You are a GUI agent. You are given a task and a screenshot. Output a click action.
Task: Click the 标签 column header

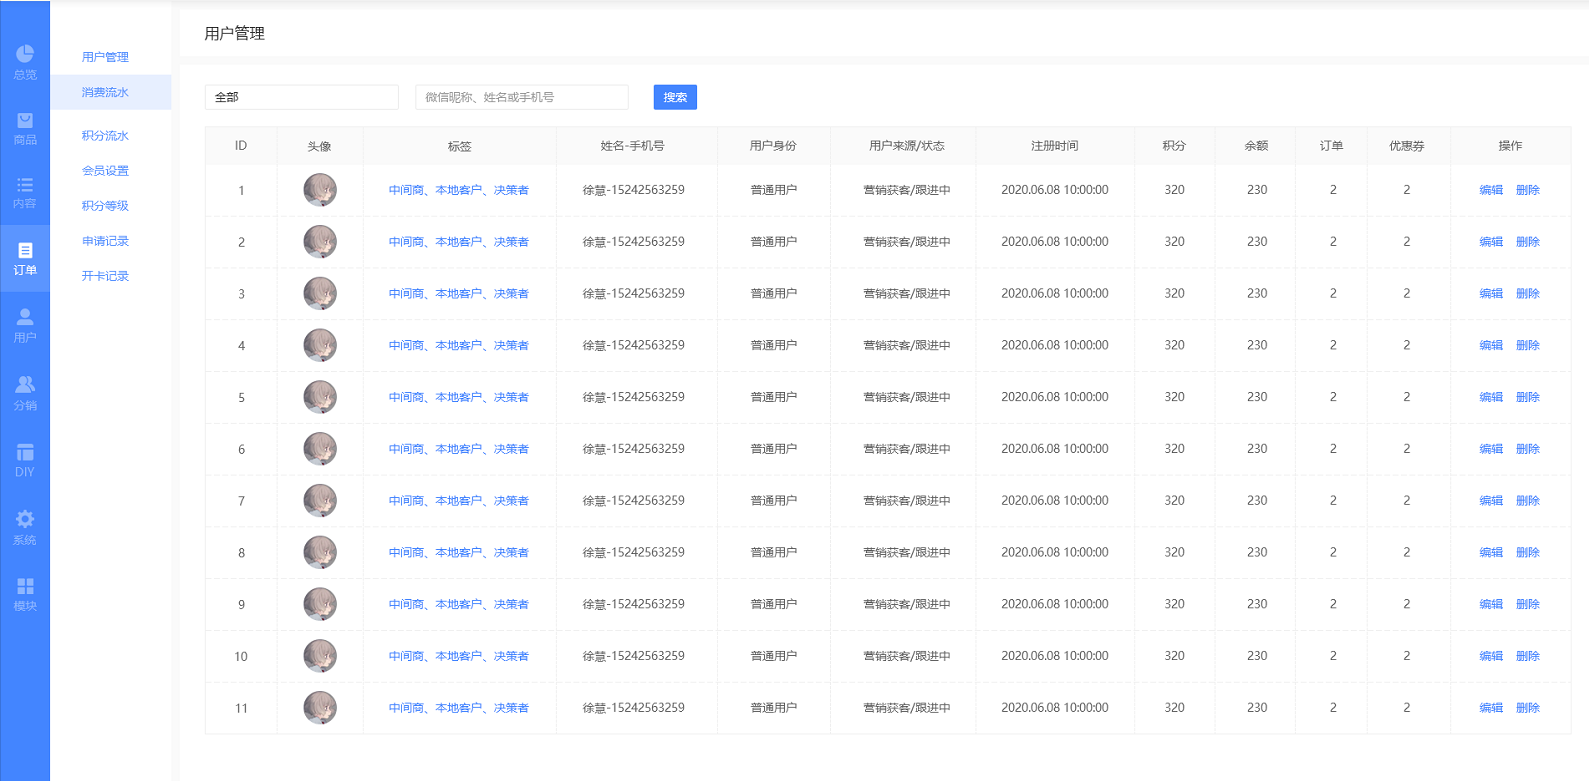pos(459,146)
